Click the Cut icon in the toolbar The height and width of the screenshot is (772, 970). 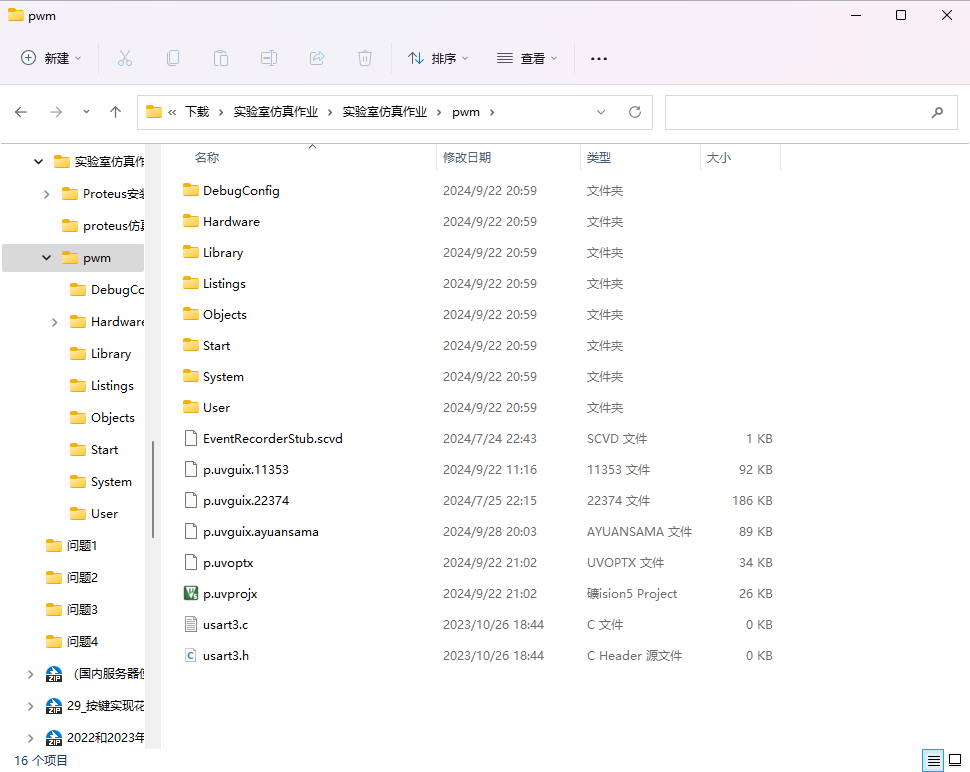tap(124, 58)
